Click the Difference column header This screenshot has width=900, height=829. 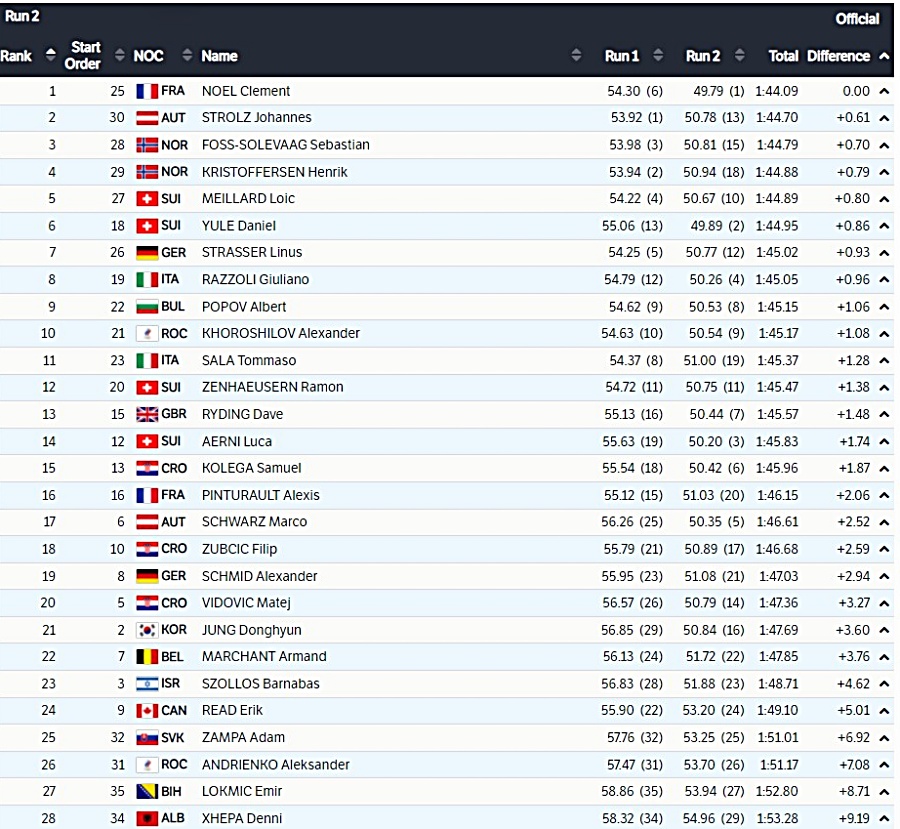tap(838, 56)
